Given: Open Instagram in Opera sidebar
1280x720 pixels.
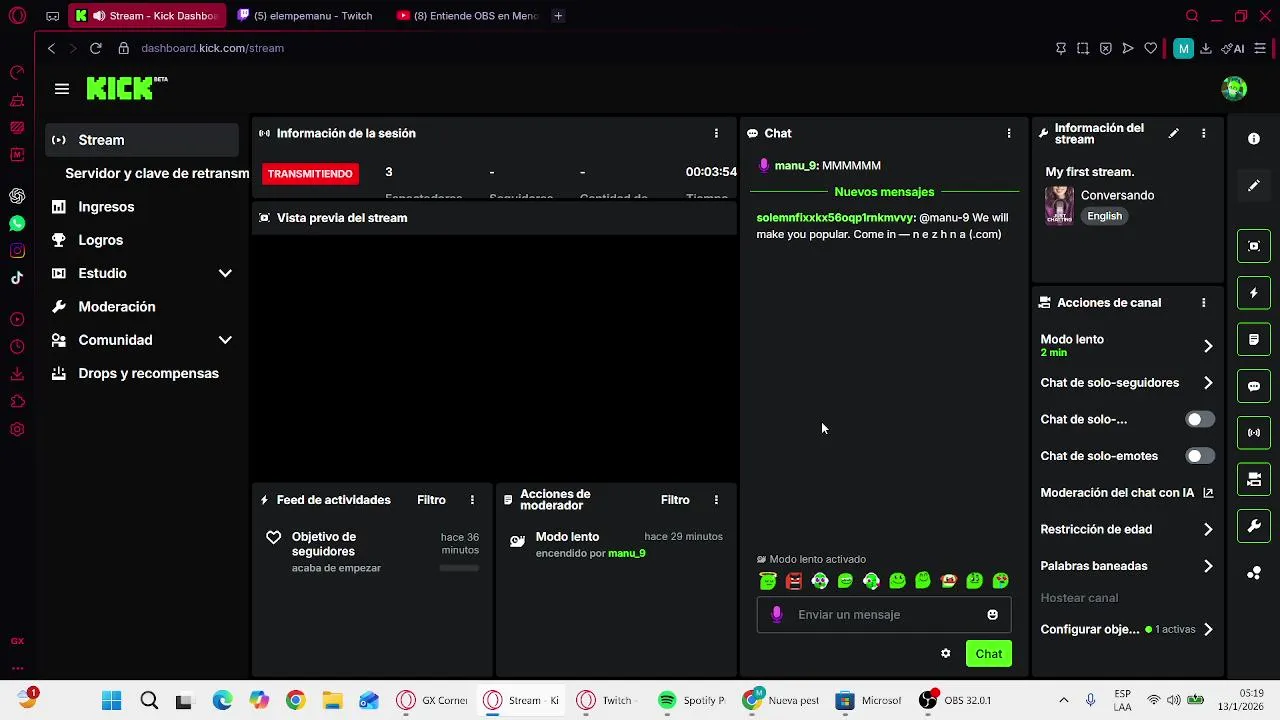Looking at the screenshot, I should click(x=17, y=251).
